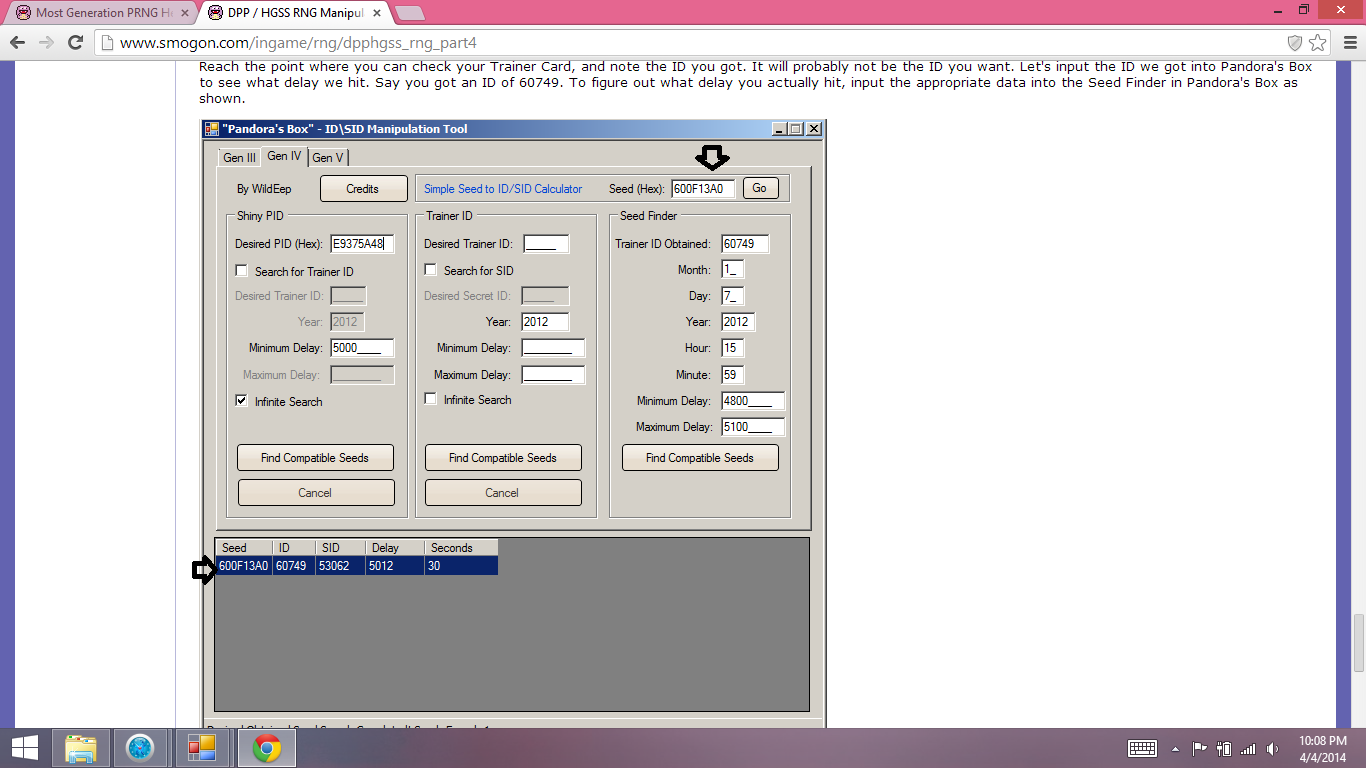Close the DPP / HGSS RNG Manipulation tab
This screenshot has height=768, width=1366.
point(377,13)
